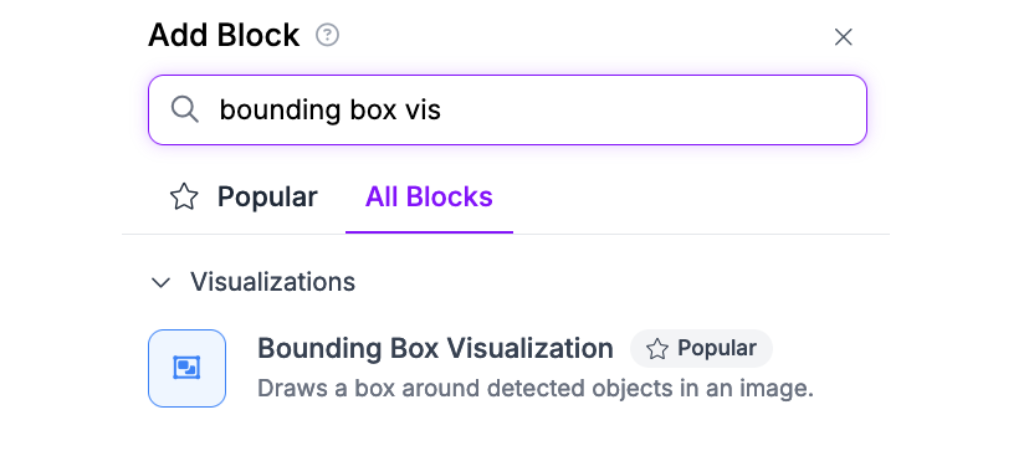Screen dimensions: 1012x458
Task: Place cursor after "vis" in search text
Action: tap(442, 110)
